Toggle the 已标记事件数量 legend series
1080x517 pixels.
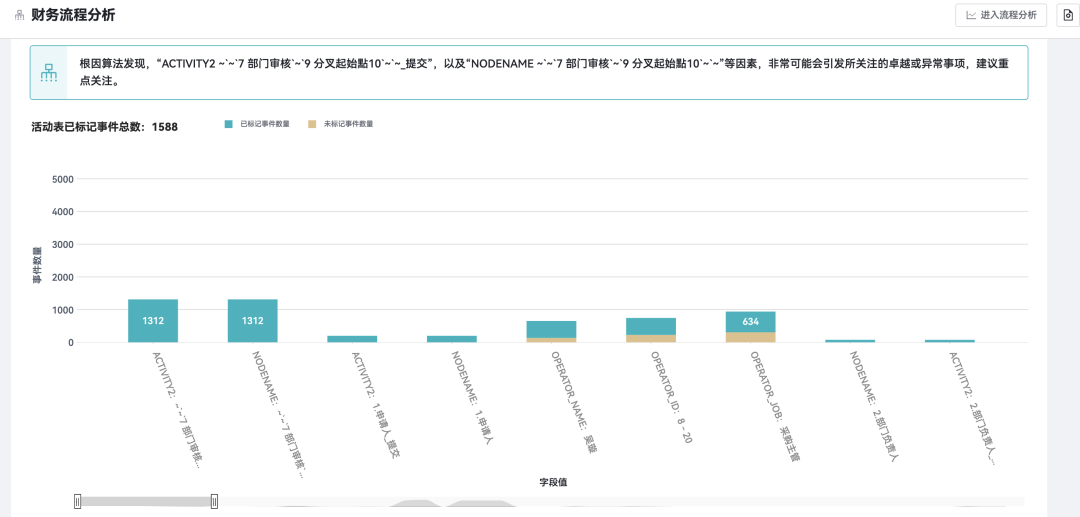click(x=264, y=124)
